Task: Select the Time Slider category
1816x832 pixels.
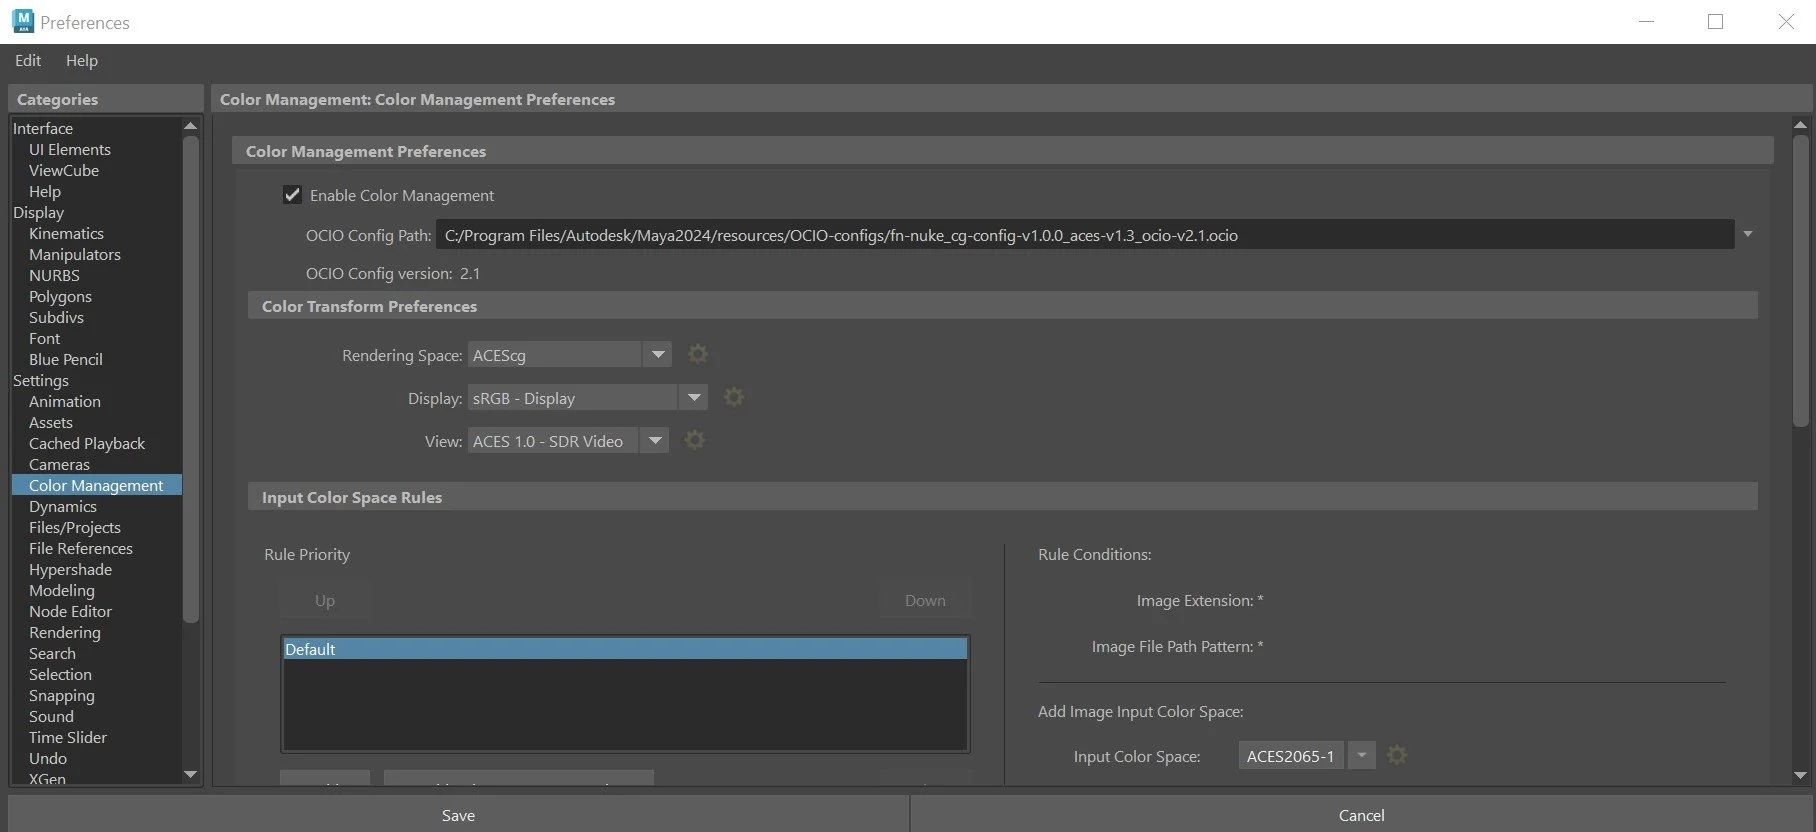Action: click(68, 737)
